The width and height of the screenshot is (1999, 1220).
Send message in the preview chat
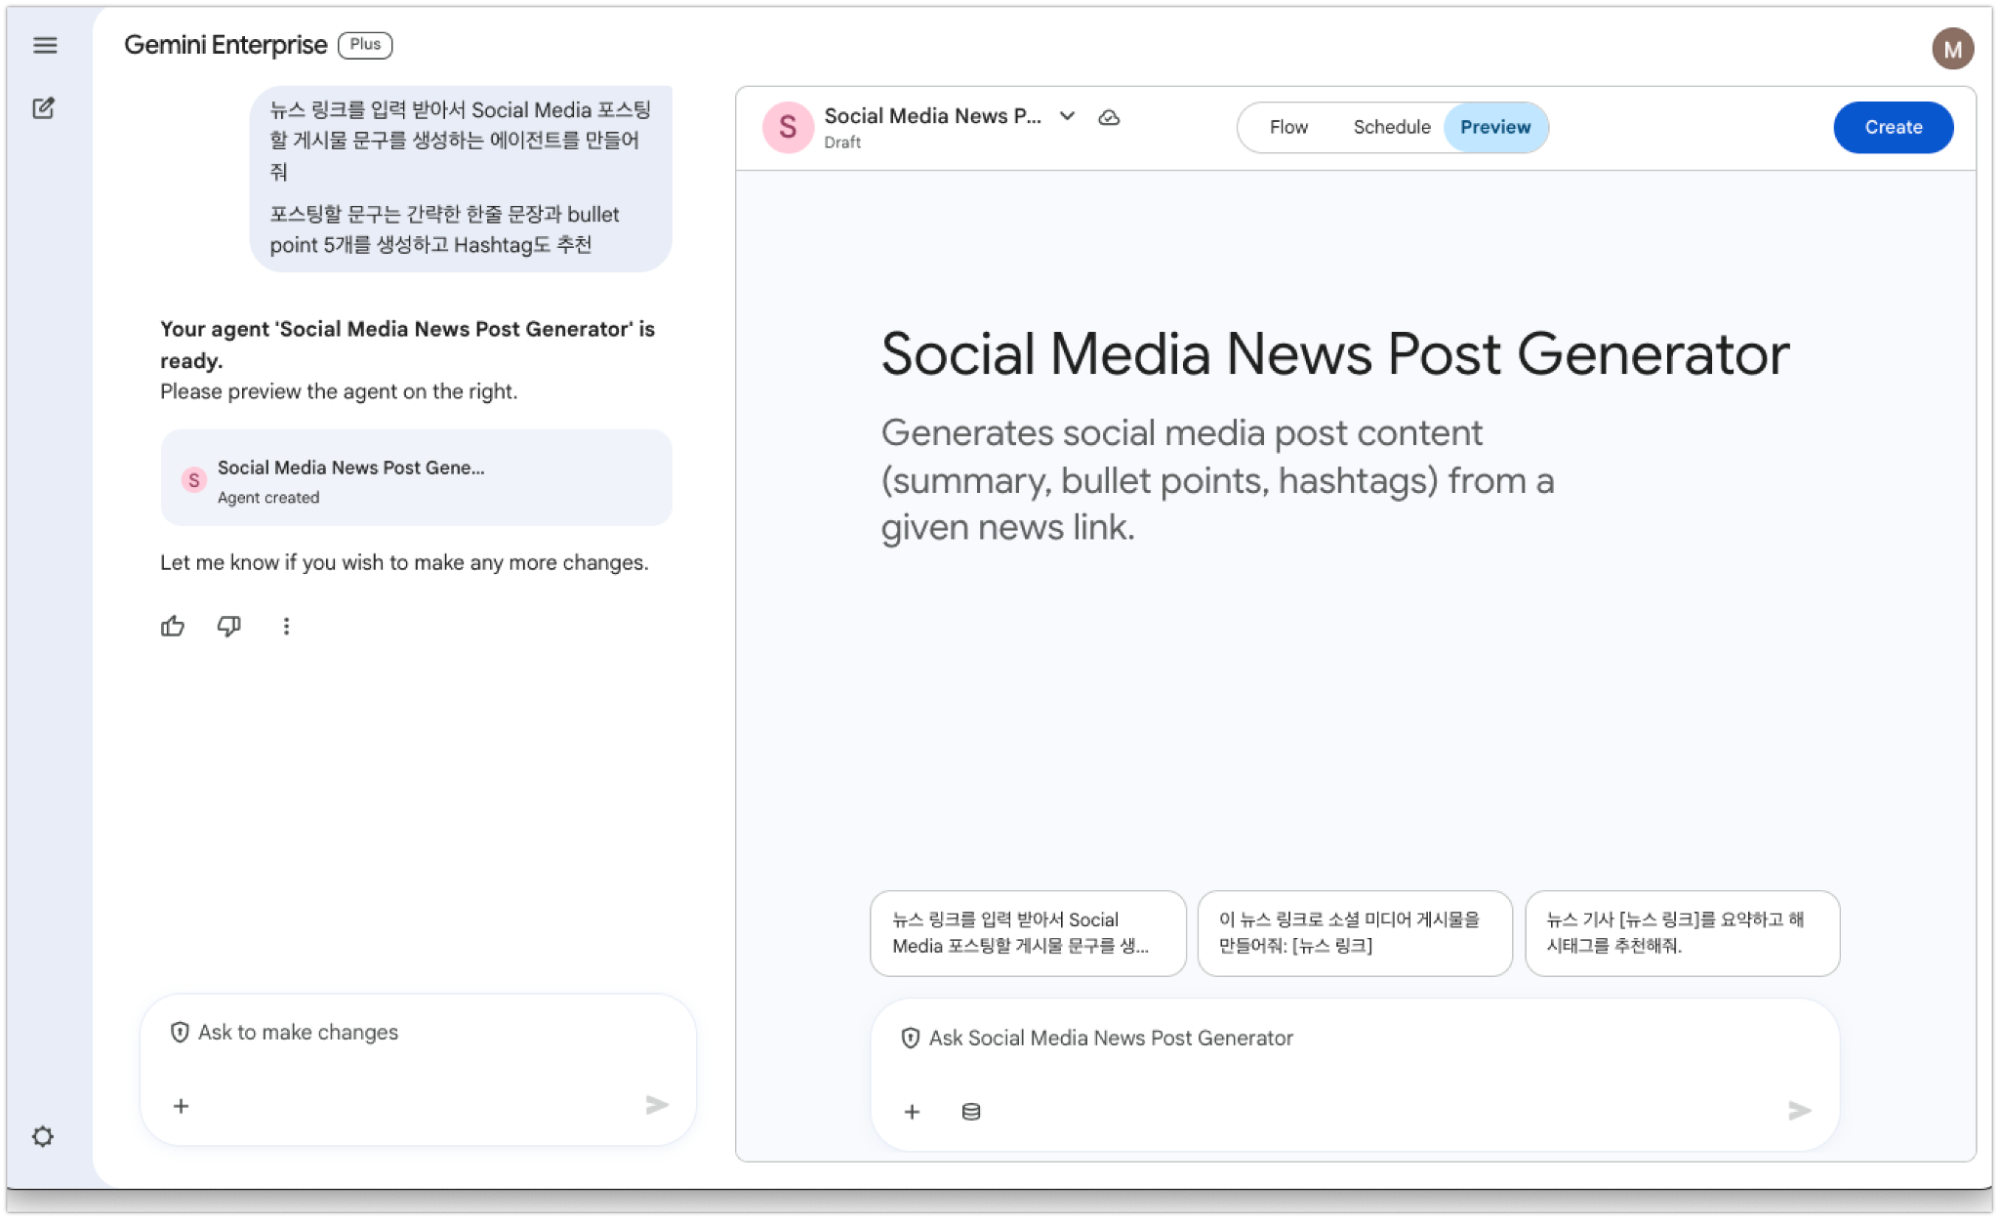(x=1799, y=1110)
